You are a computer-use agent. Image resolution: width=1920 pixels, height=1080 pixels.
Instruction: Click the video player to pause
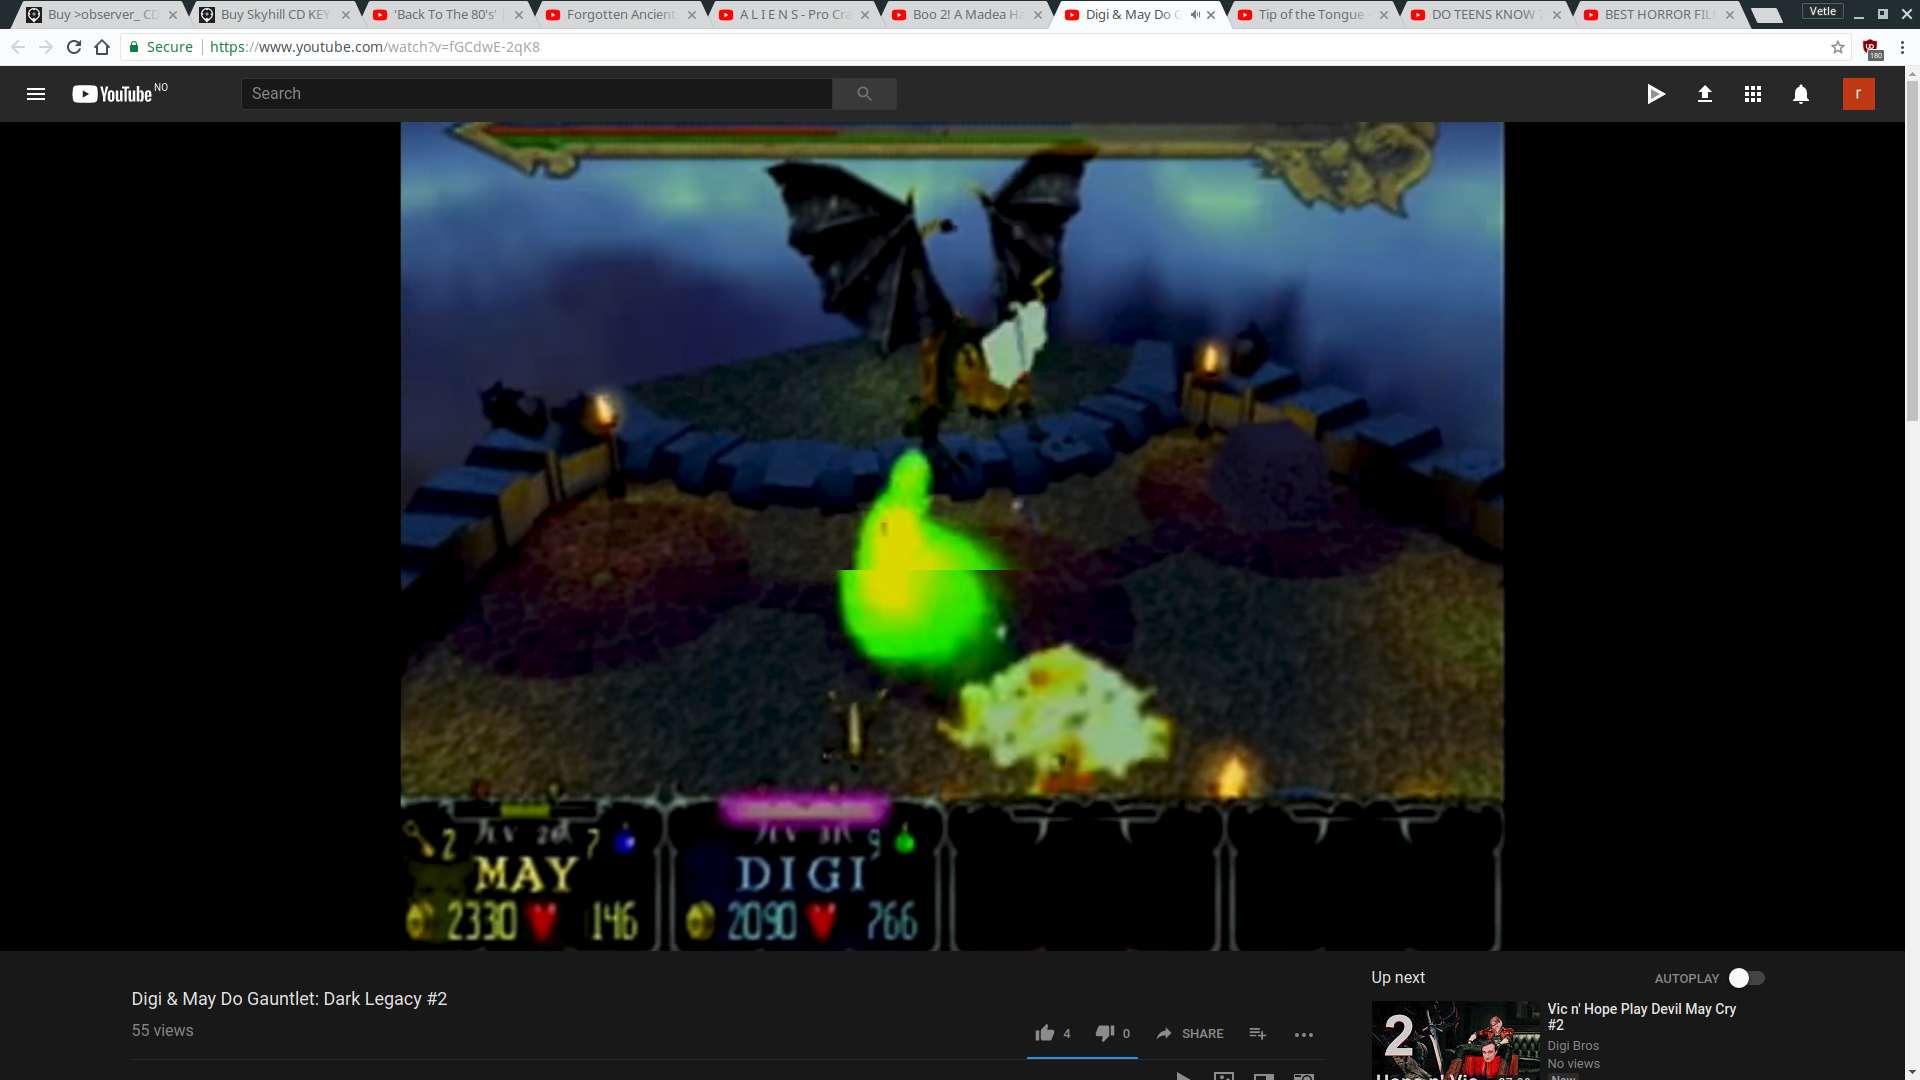(952, 536)
